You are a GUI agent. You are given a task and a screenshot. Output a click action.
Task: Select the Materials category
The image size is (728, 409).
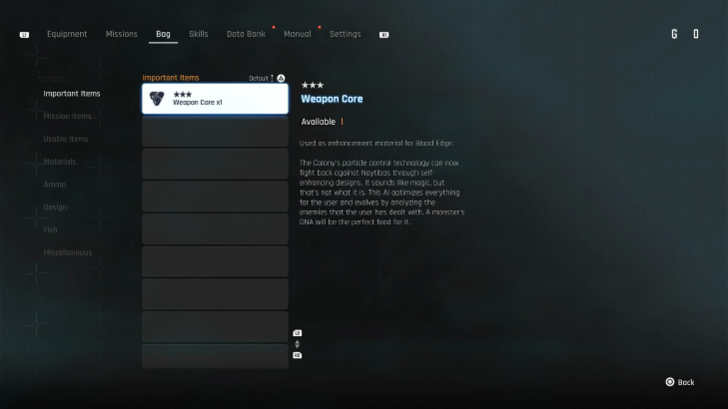[59, 162]
